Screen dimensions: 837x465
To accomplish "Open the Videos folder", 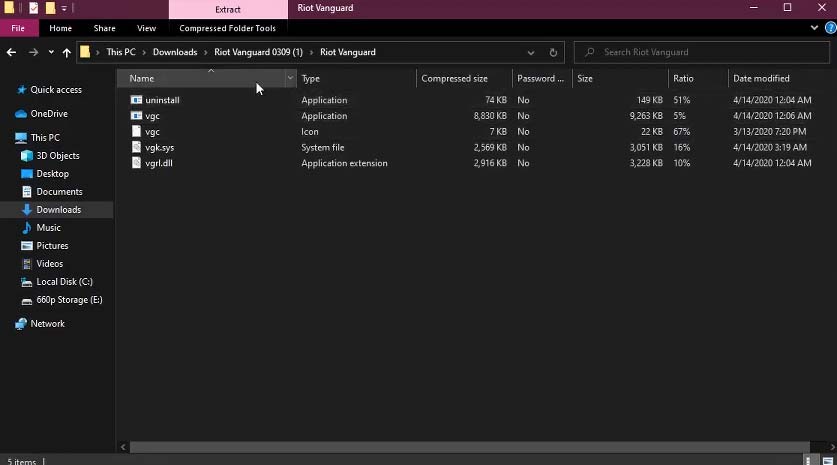I will [49, 264].
